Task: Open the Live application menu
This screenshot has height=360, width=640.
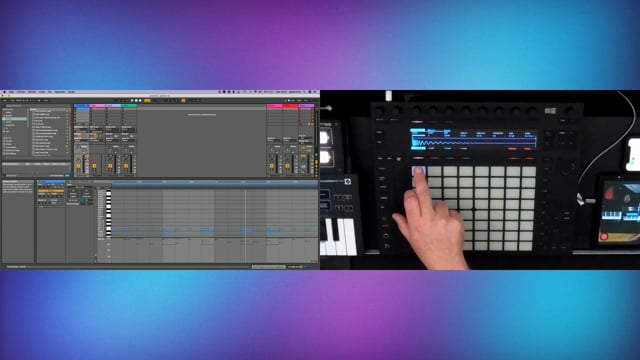Action: point(11,92)
